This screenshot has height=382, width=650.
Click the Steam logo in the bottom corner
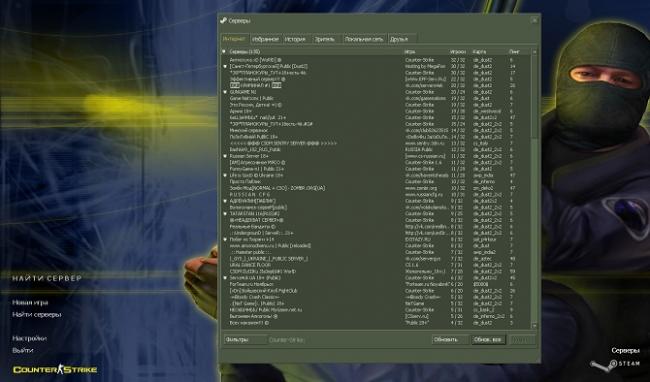(615, 365)
